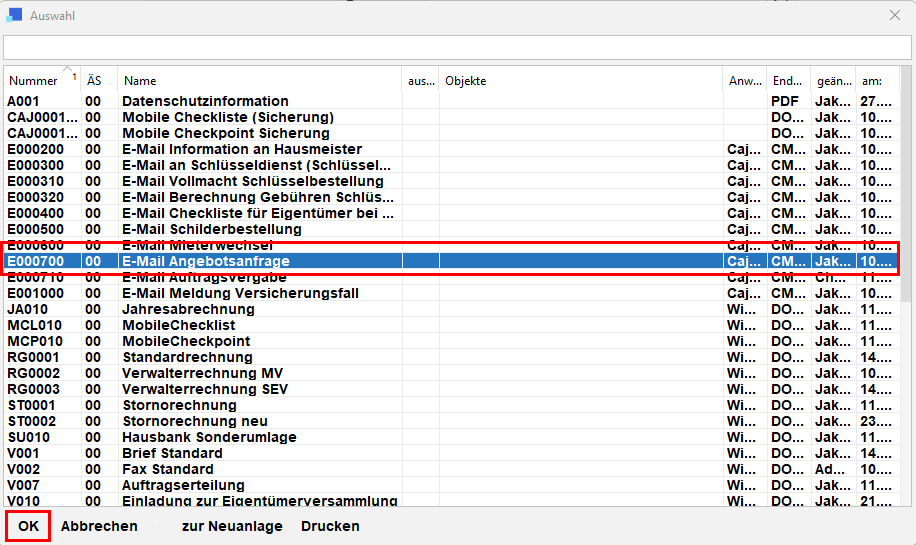The height and width of the screenshot is (545, 916).
Task: Select E-Mail Angebotsanfrage entry
Action: tap(205, 261)
